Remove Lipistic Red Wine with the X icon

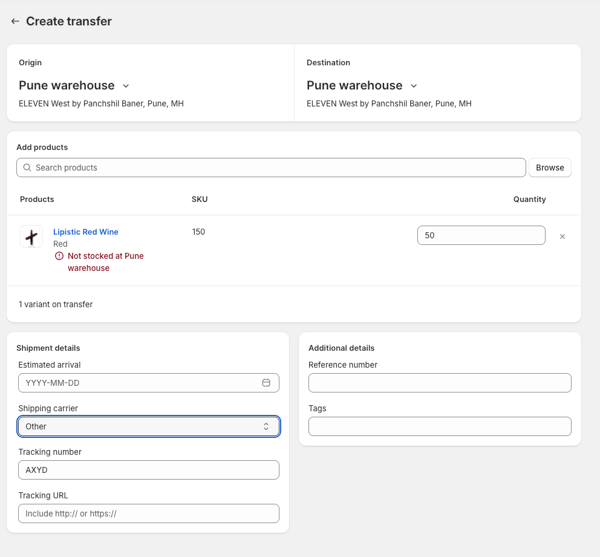coord(562,236)
